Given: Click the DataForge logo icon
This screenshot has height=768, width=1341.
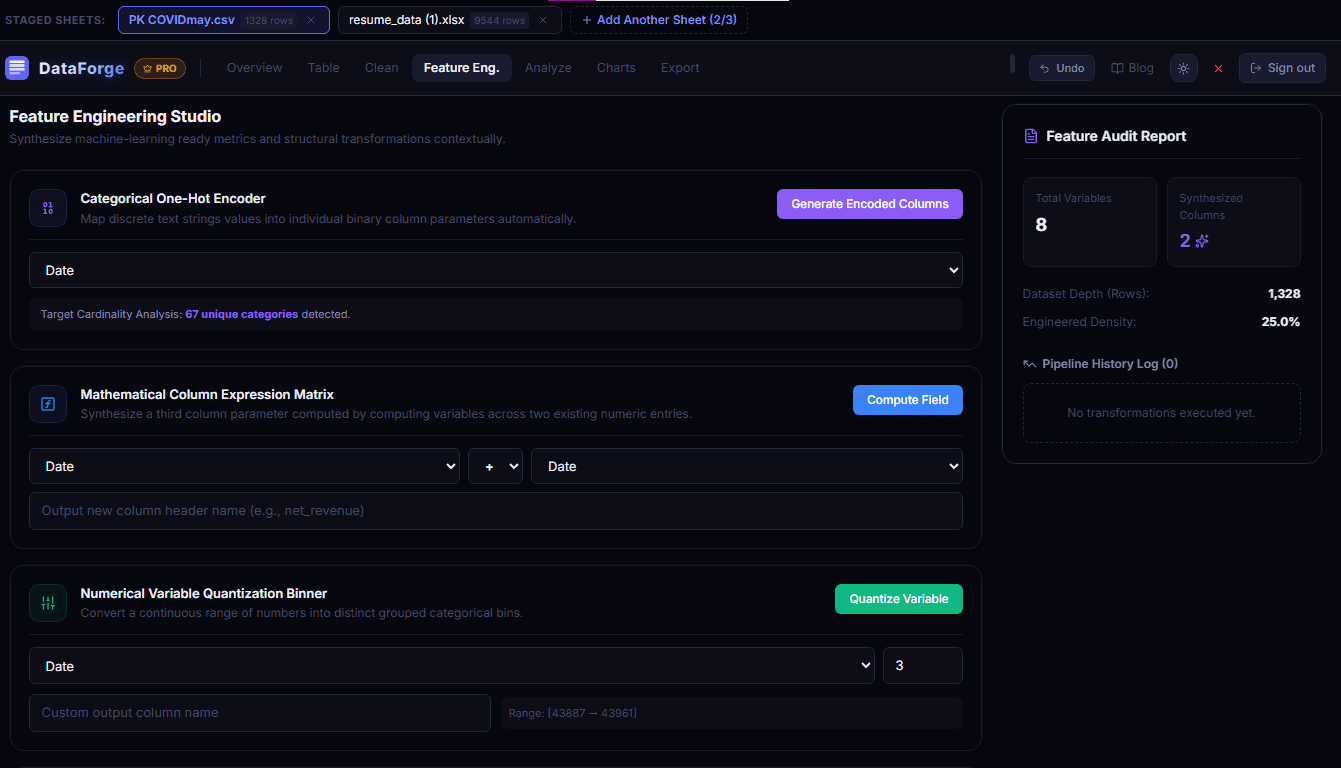Looking at the screenshot, I should pyautogui.click(x=17, y=68).
